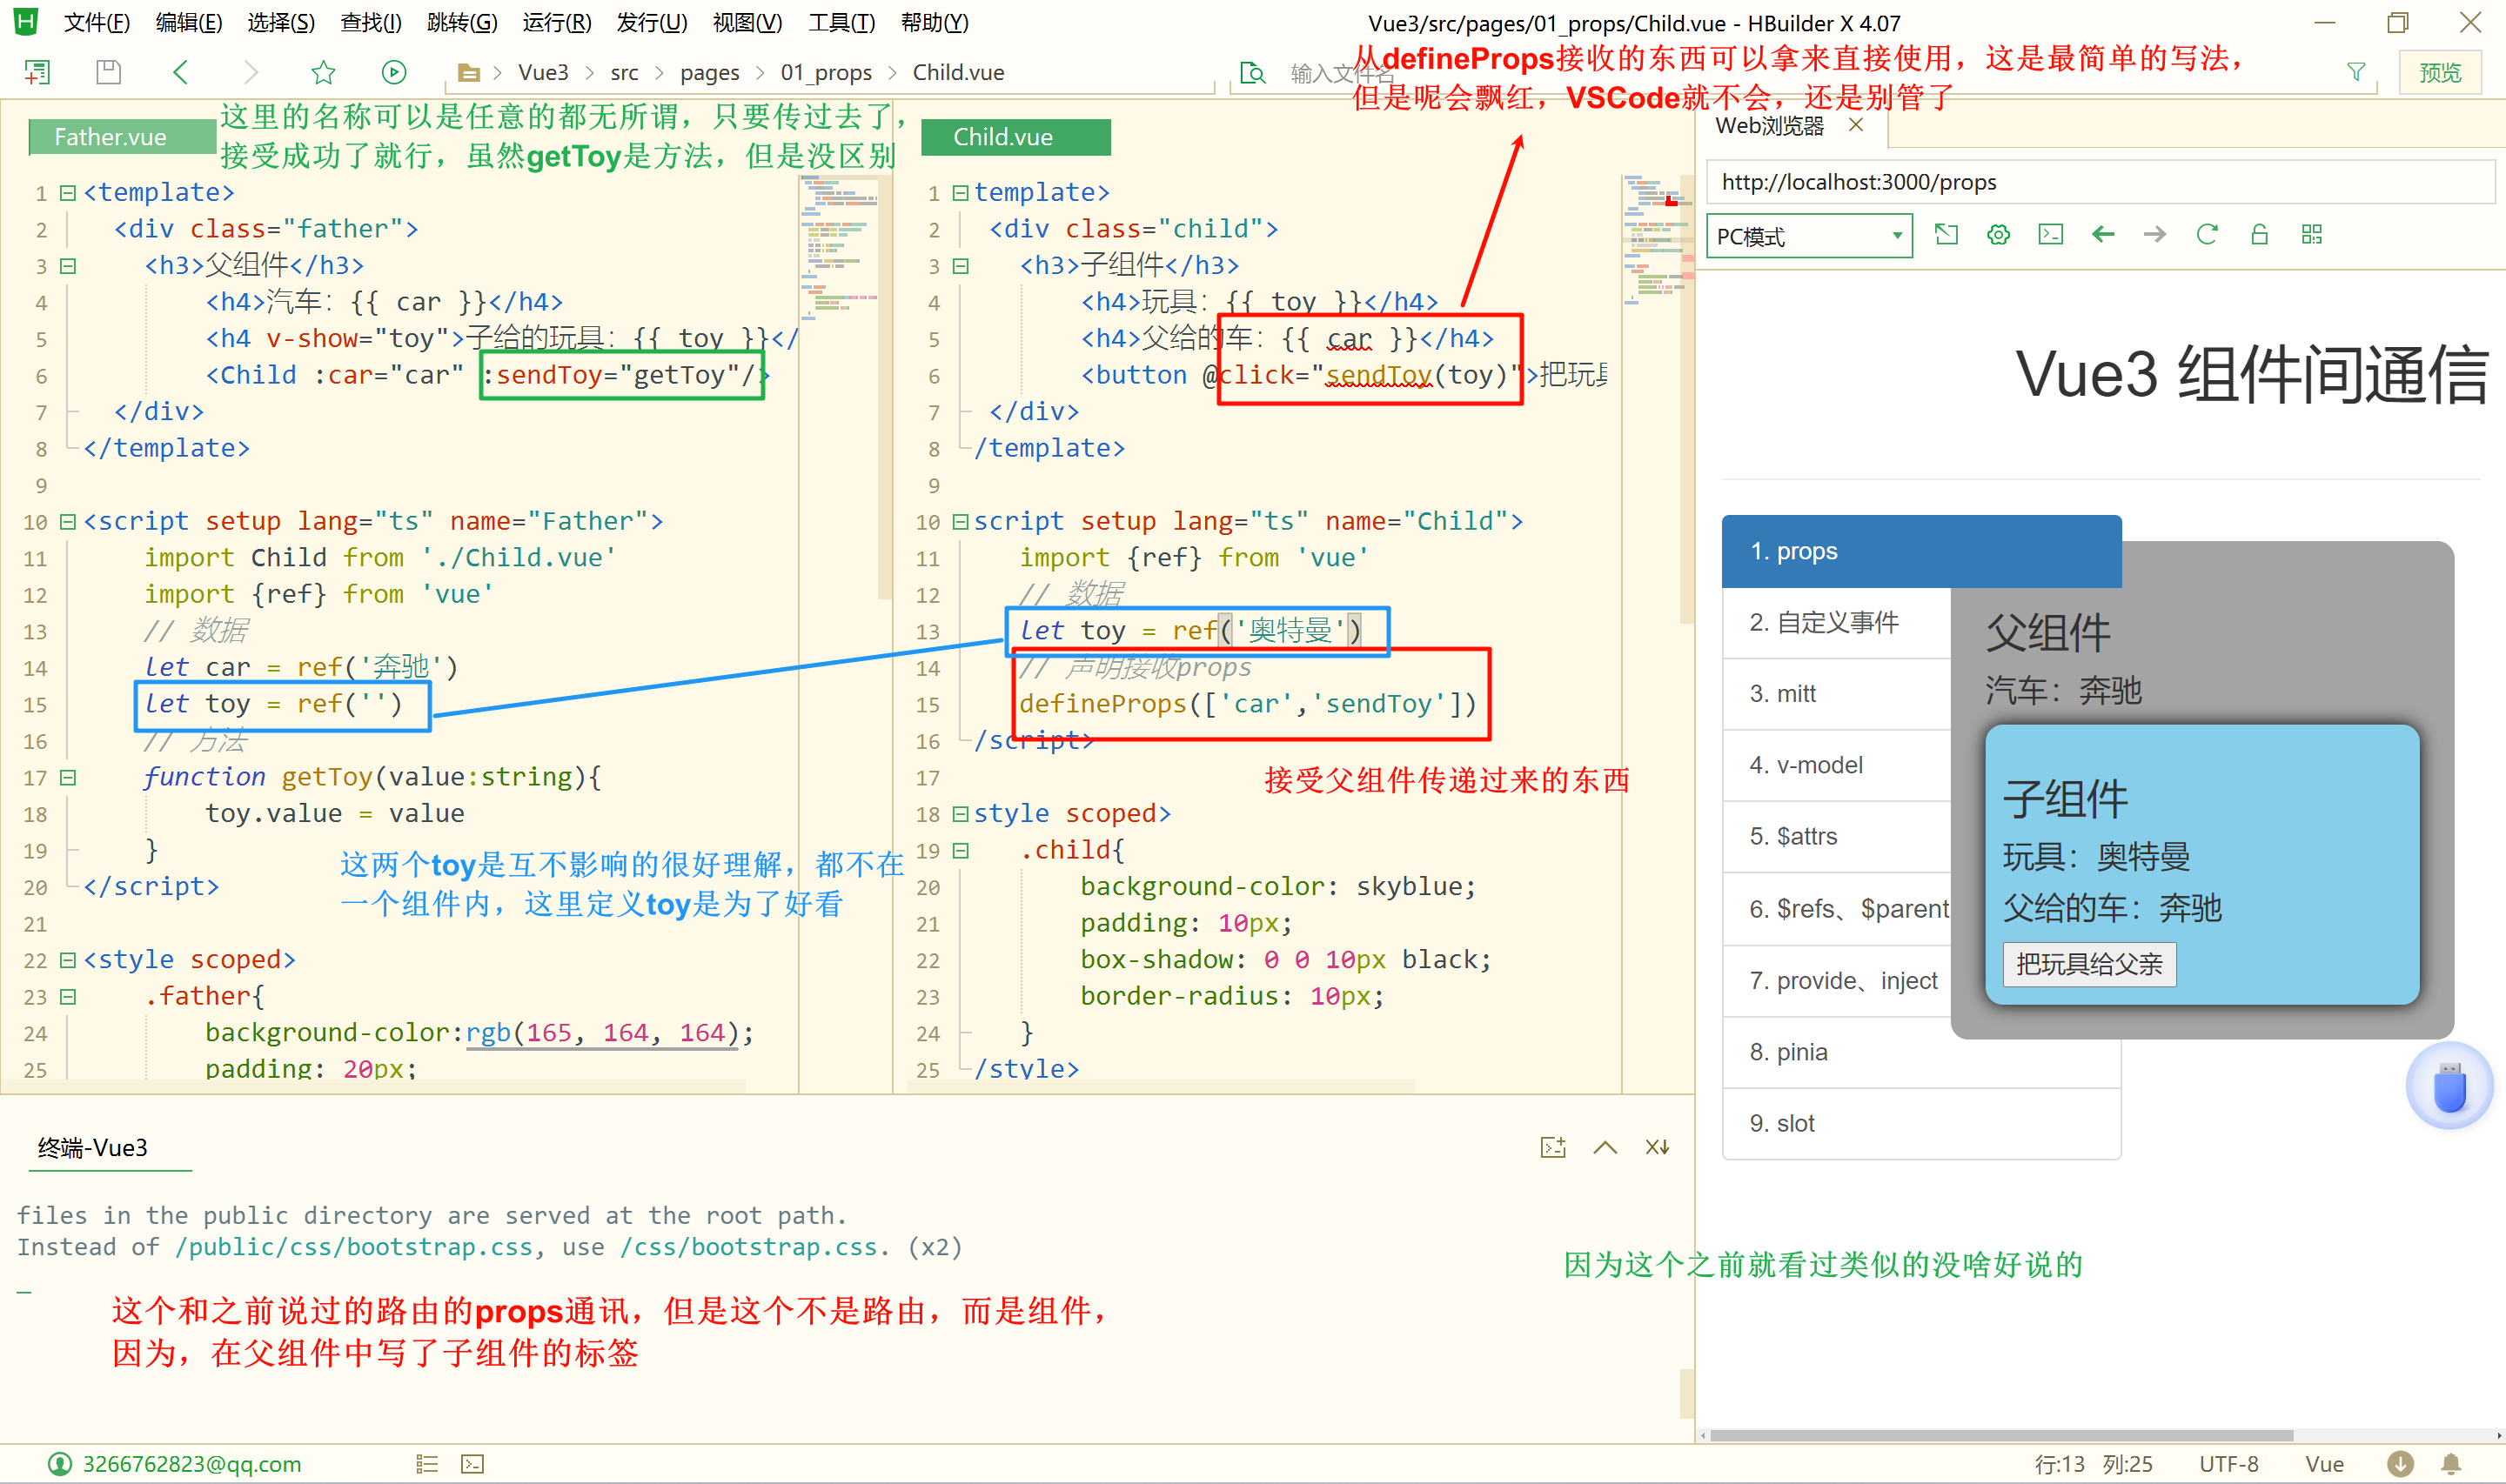Image resolution: width=2506 pixels, height=1484 pixels.
Task: Click the save file icon
Action: 108,72
